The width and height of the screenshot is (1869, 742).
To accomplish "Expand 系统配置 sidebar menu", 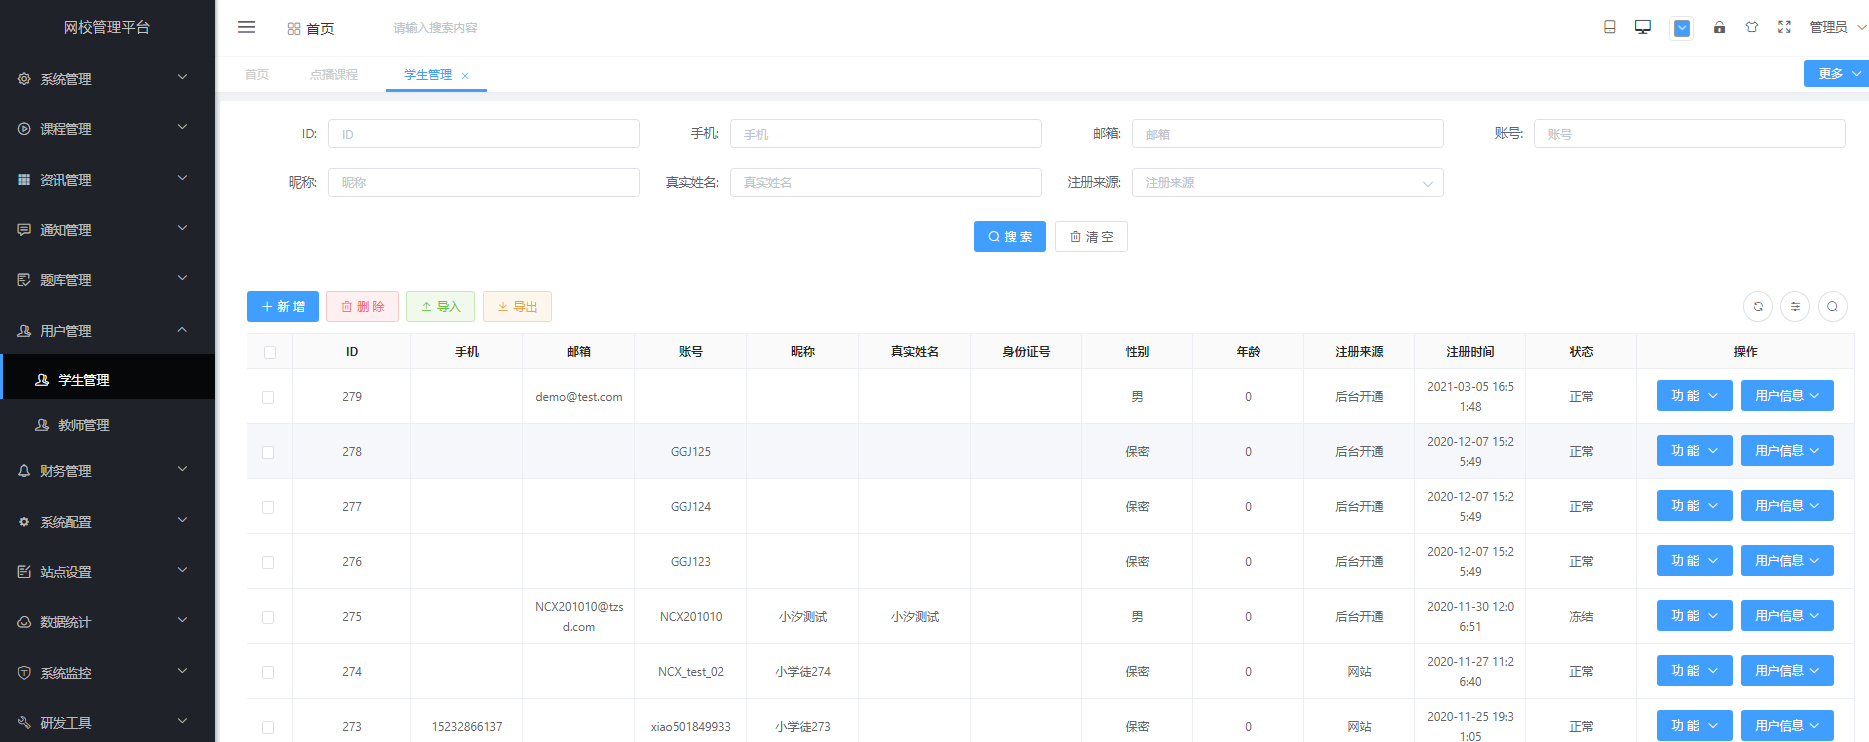I will 107,521.
